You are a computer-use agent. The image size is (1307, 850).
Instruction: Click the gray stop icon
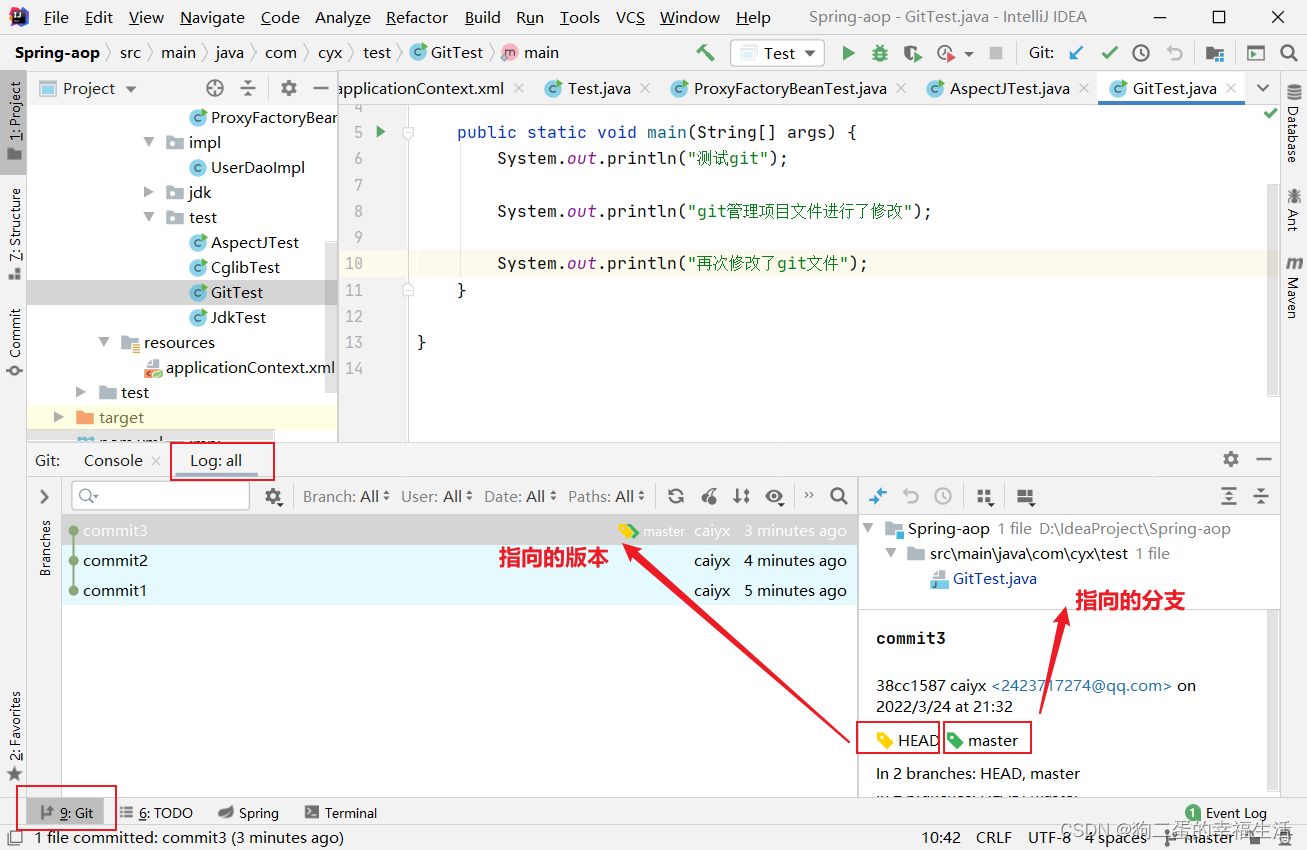[x=995, y=53]
